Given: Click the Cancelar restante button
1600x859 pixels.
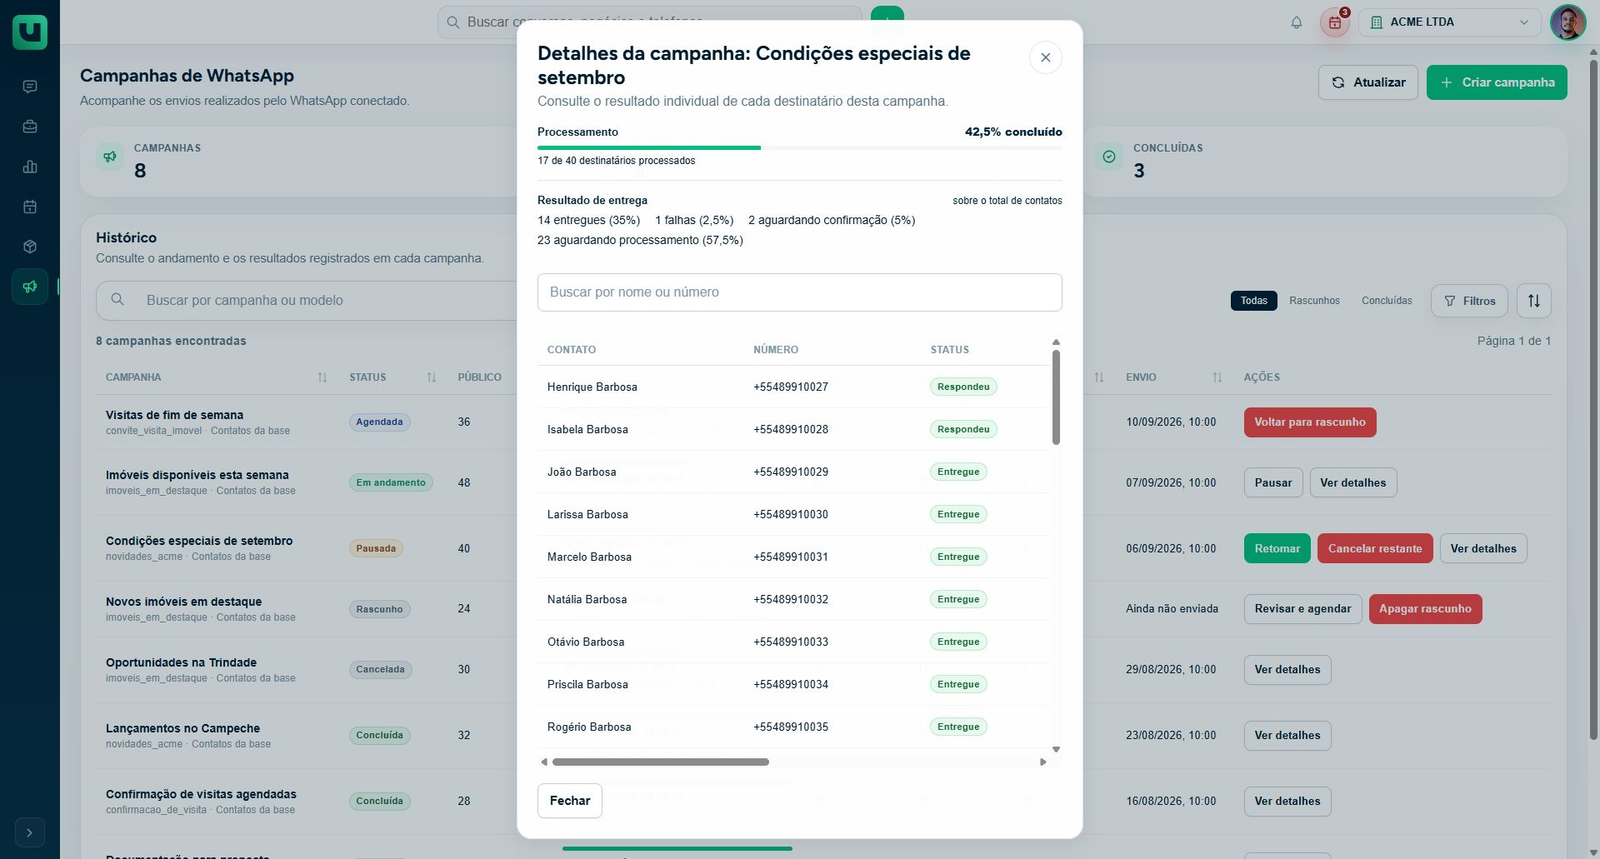Looking at the screenshot, I should (1375, 549).
